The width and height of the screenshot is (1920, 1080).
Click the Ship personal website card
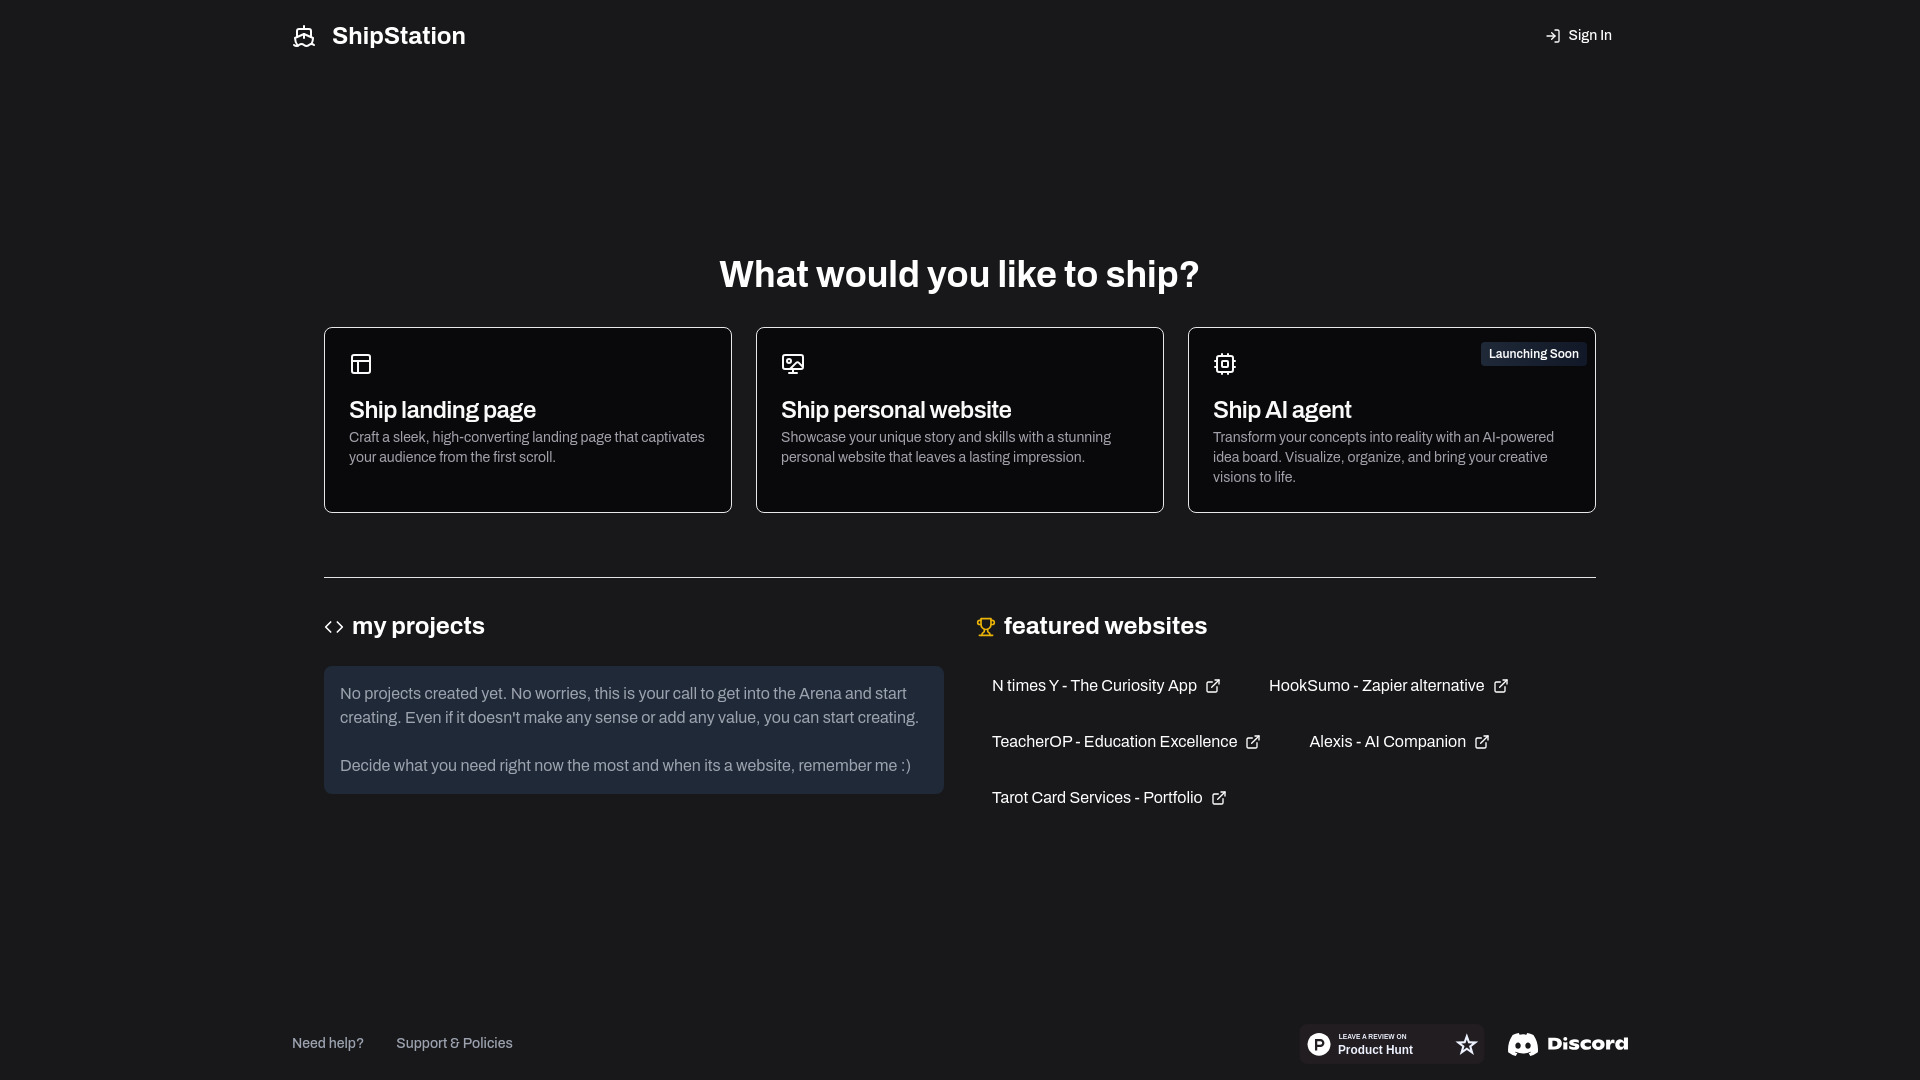pyautogui.click(x=960, y=419)
